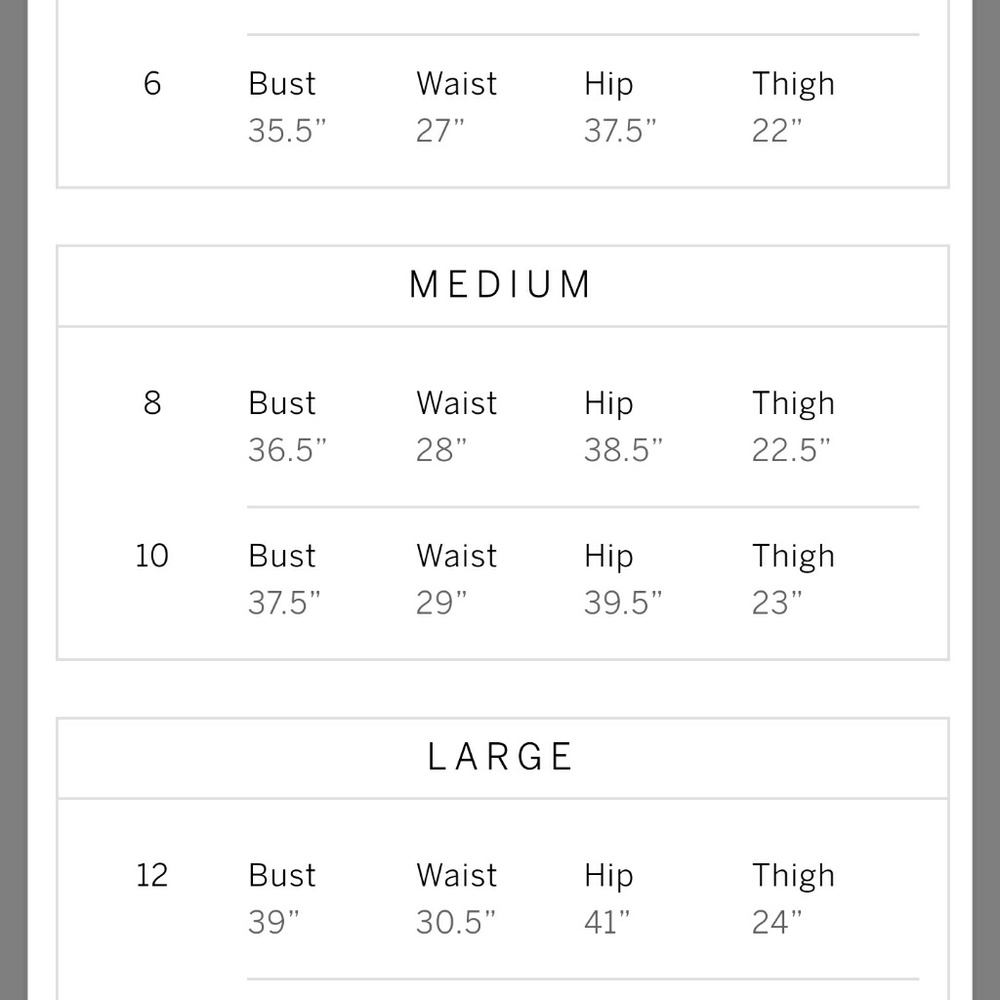The image size is (1000, 1000).
Task: Click size number 10 row label
Action: (x=152, y=555)
